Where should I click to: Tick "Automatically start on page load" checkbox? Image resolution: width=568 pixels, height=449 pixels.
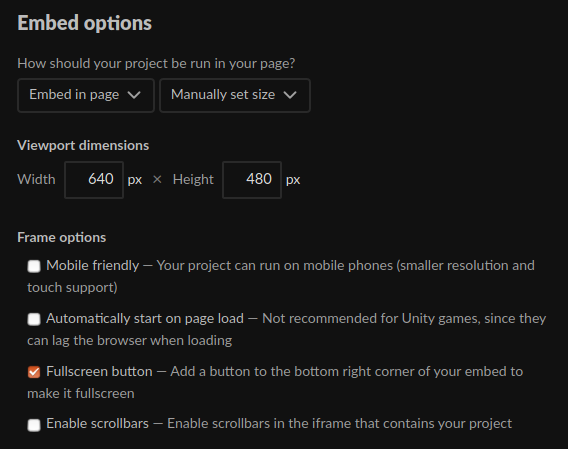[34, 319]
